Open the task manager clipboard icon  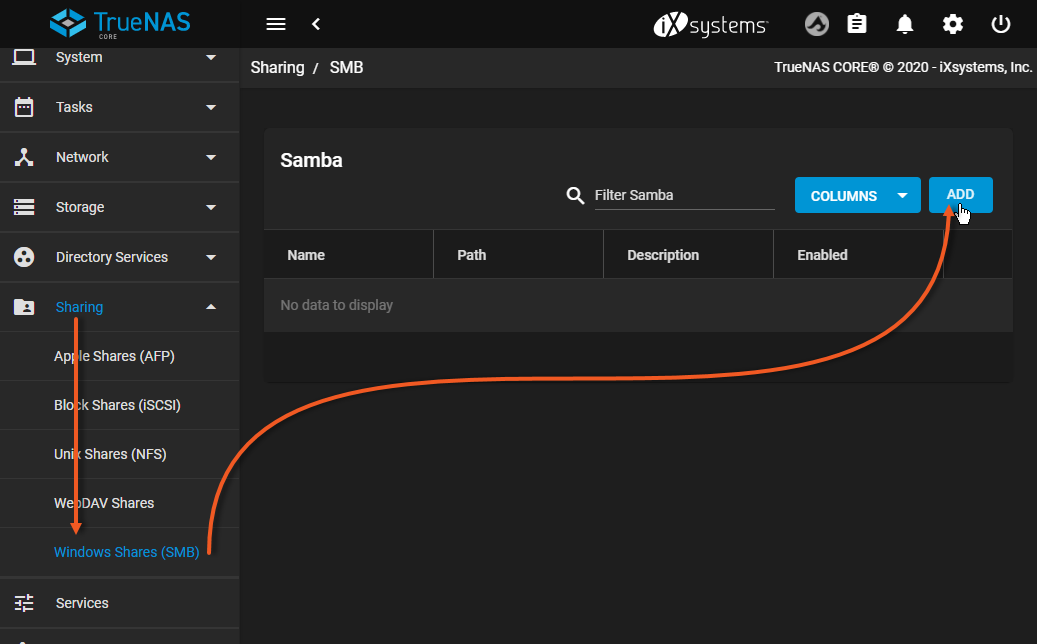[857, 24]
